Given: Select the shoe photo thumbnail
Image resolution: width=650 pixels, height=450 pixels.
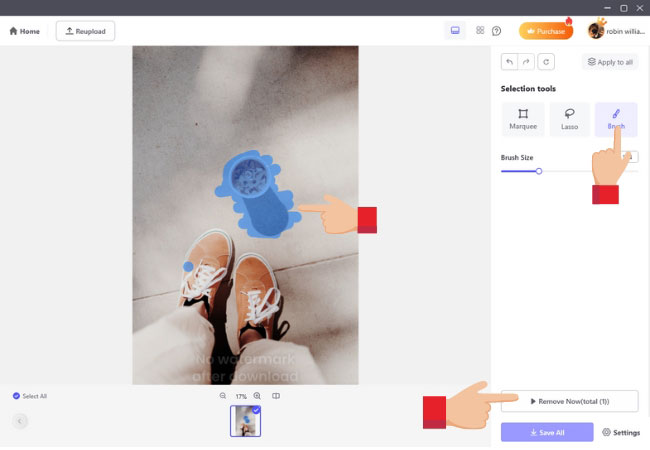Looking at the screenshot, I should [x=245, y=421].
